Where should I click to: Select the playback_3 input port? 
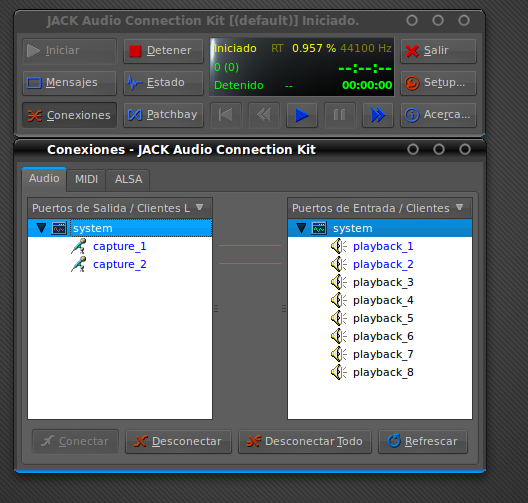(383, 282)
